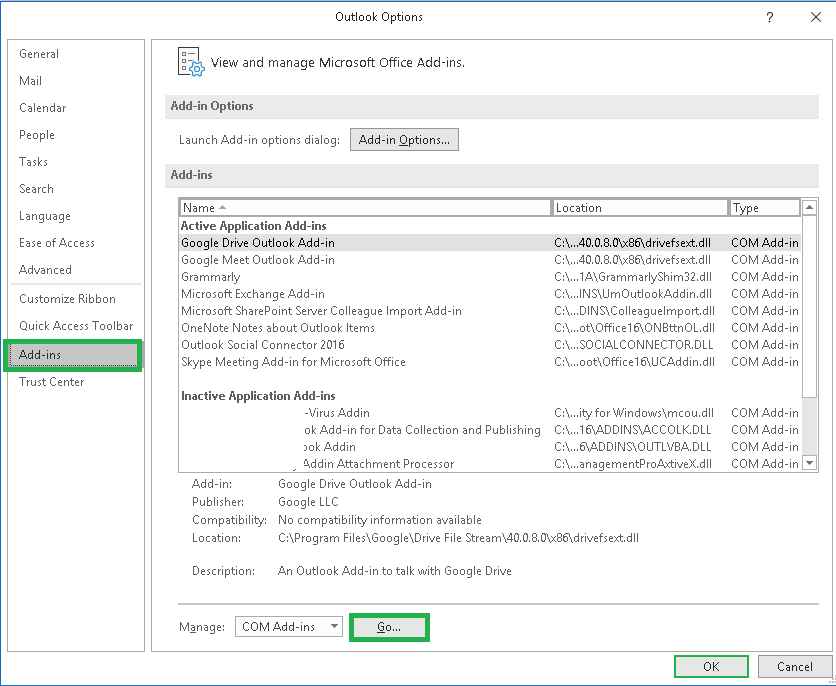
Task: Open Language settings
Action: (45, 216)
